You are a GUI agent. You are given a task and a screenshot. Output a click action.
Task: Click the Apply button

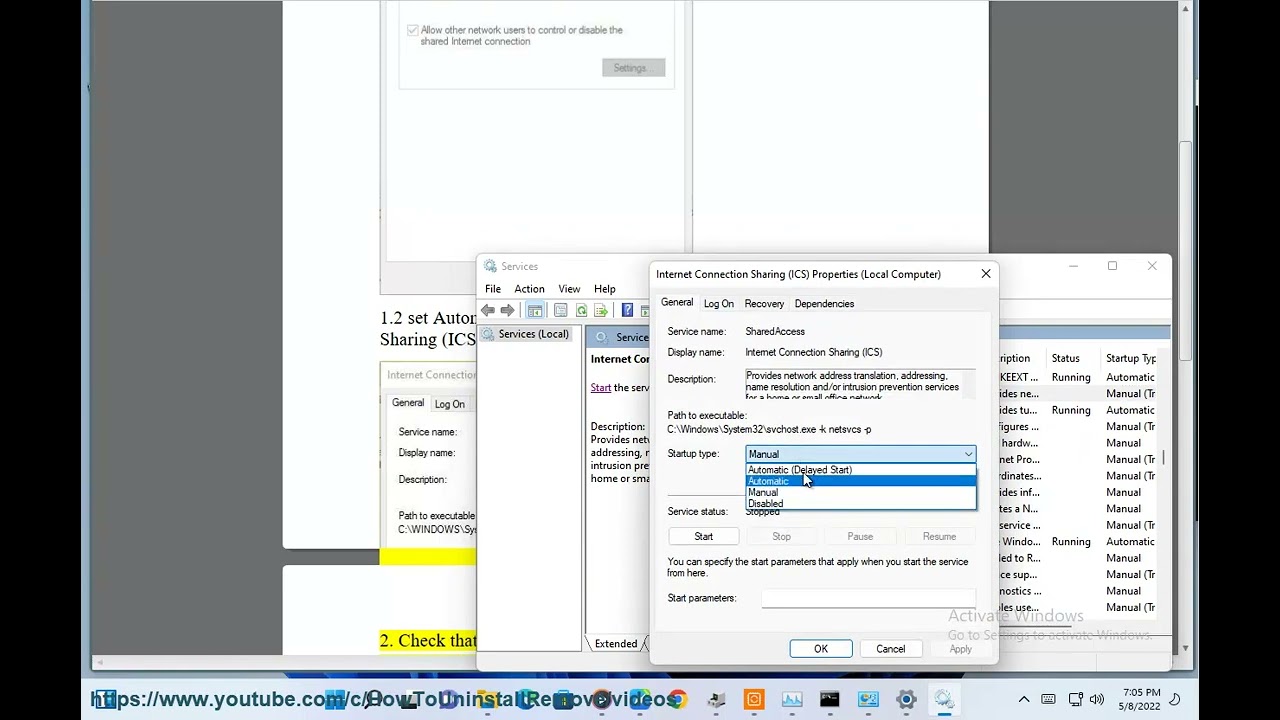click(960, 649)
